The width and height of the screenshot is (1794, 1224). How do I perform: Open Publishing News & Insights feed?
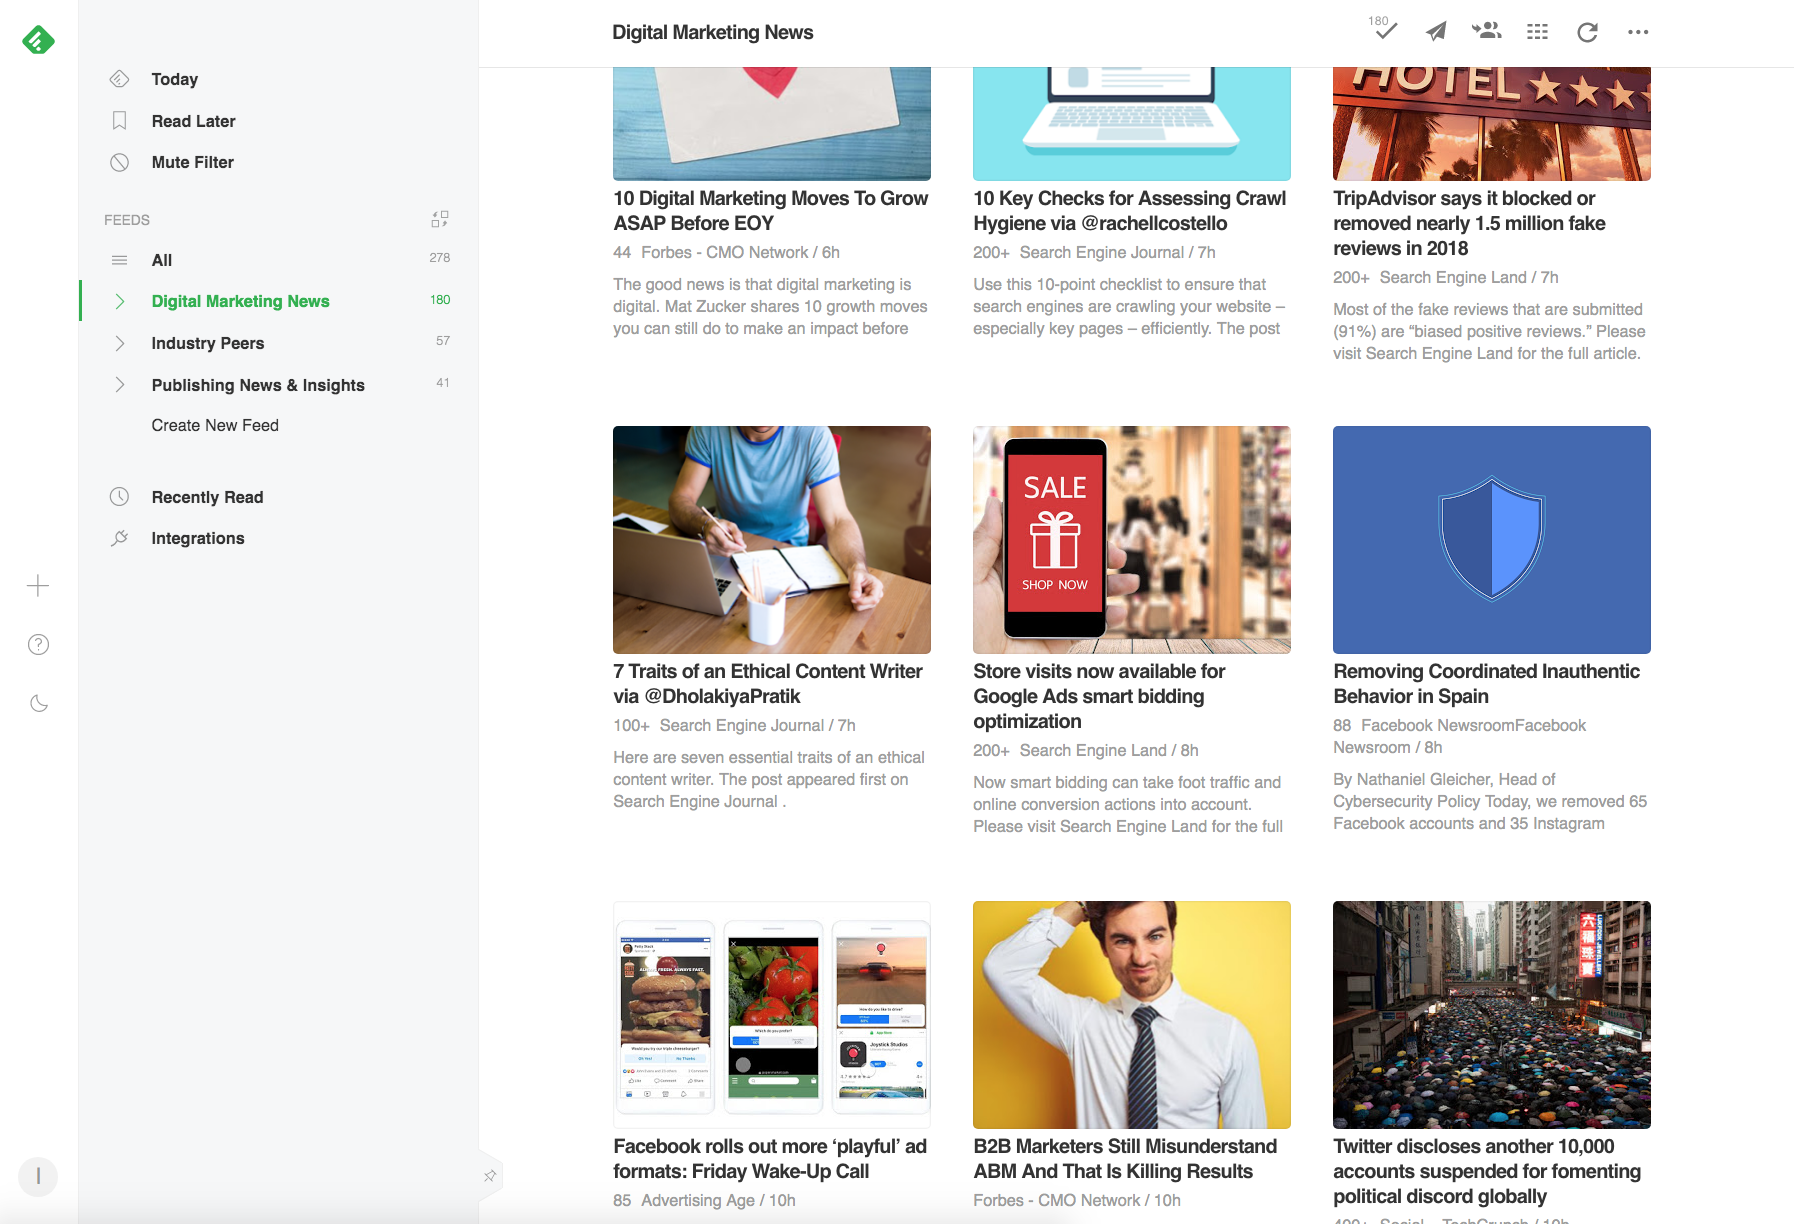pos(257,385)
